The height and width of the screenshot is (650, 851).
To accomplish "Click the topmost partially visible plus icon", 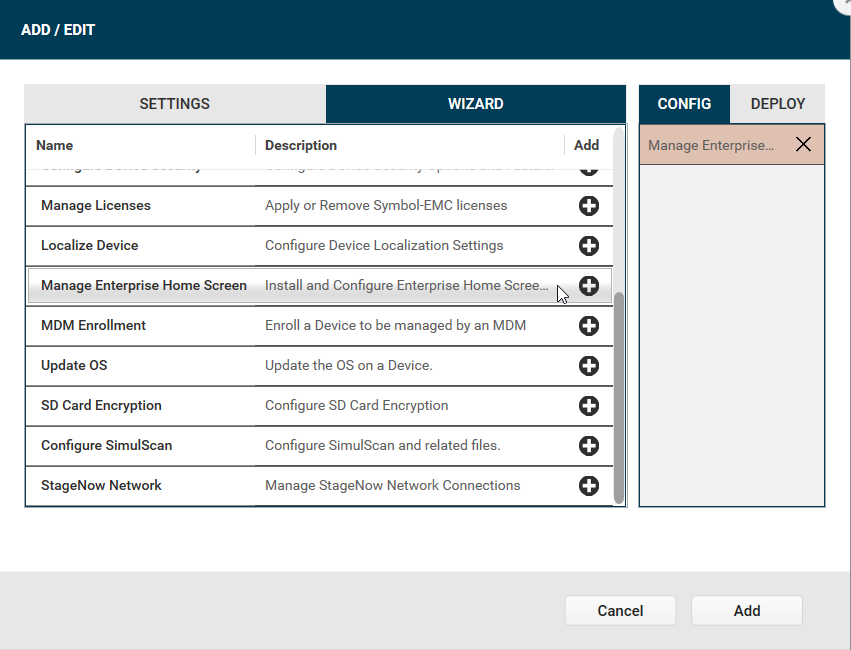I will click(589, 166).
